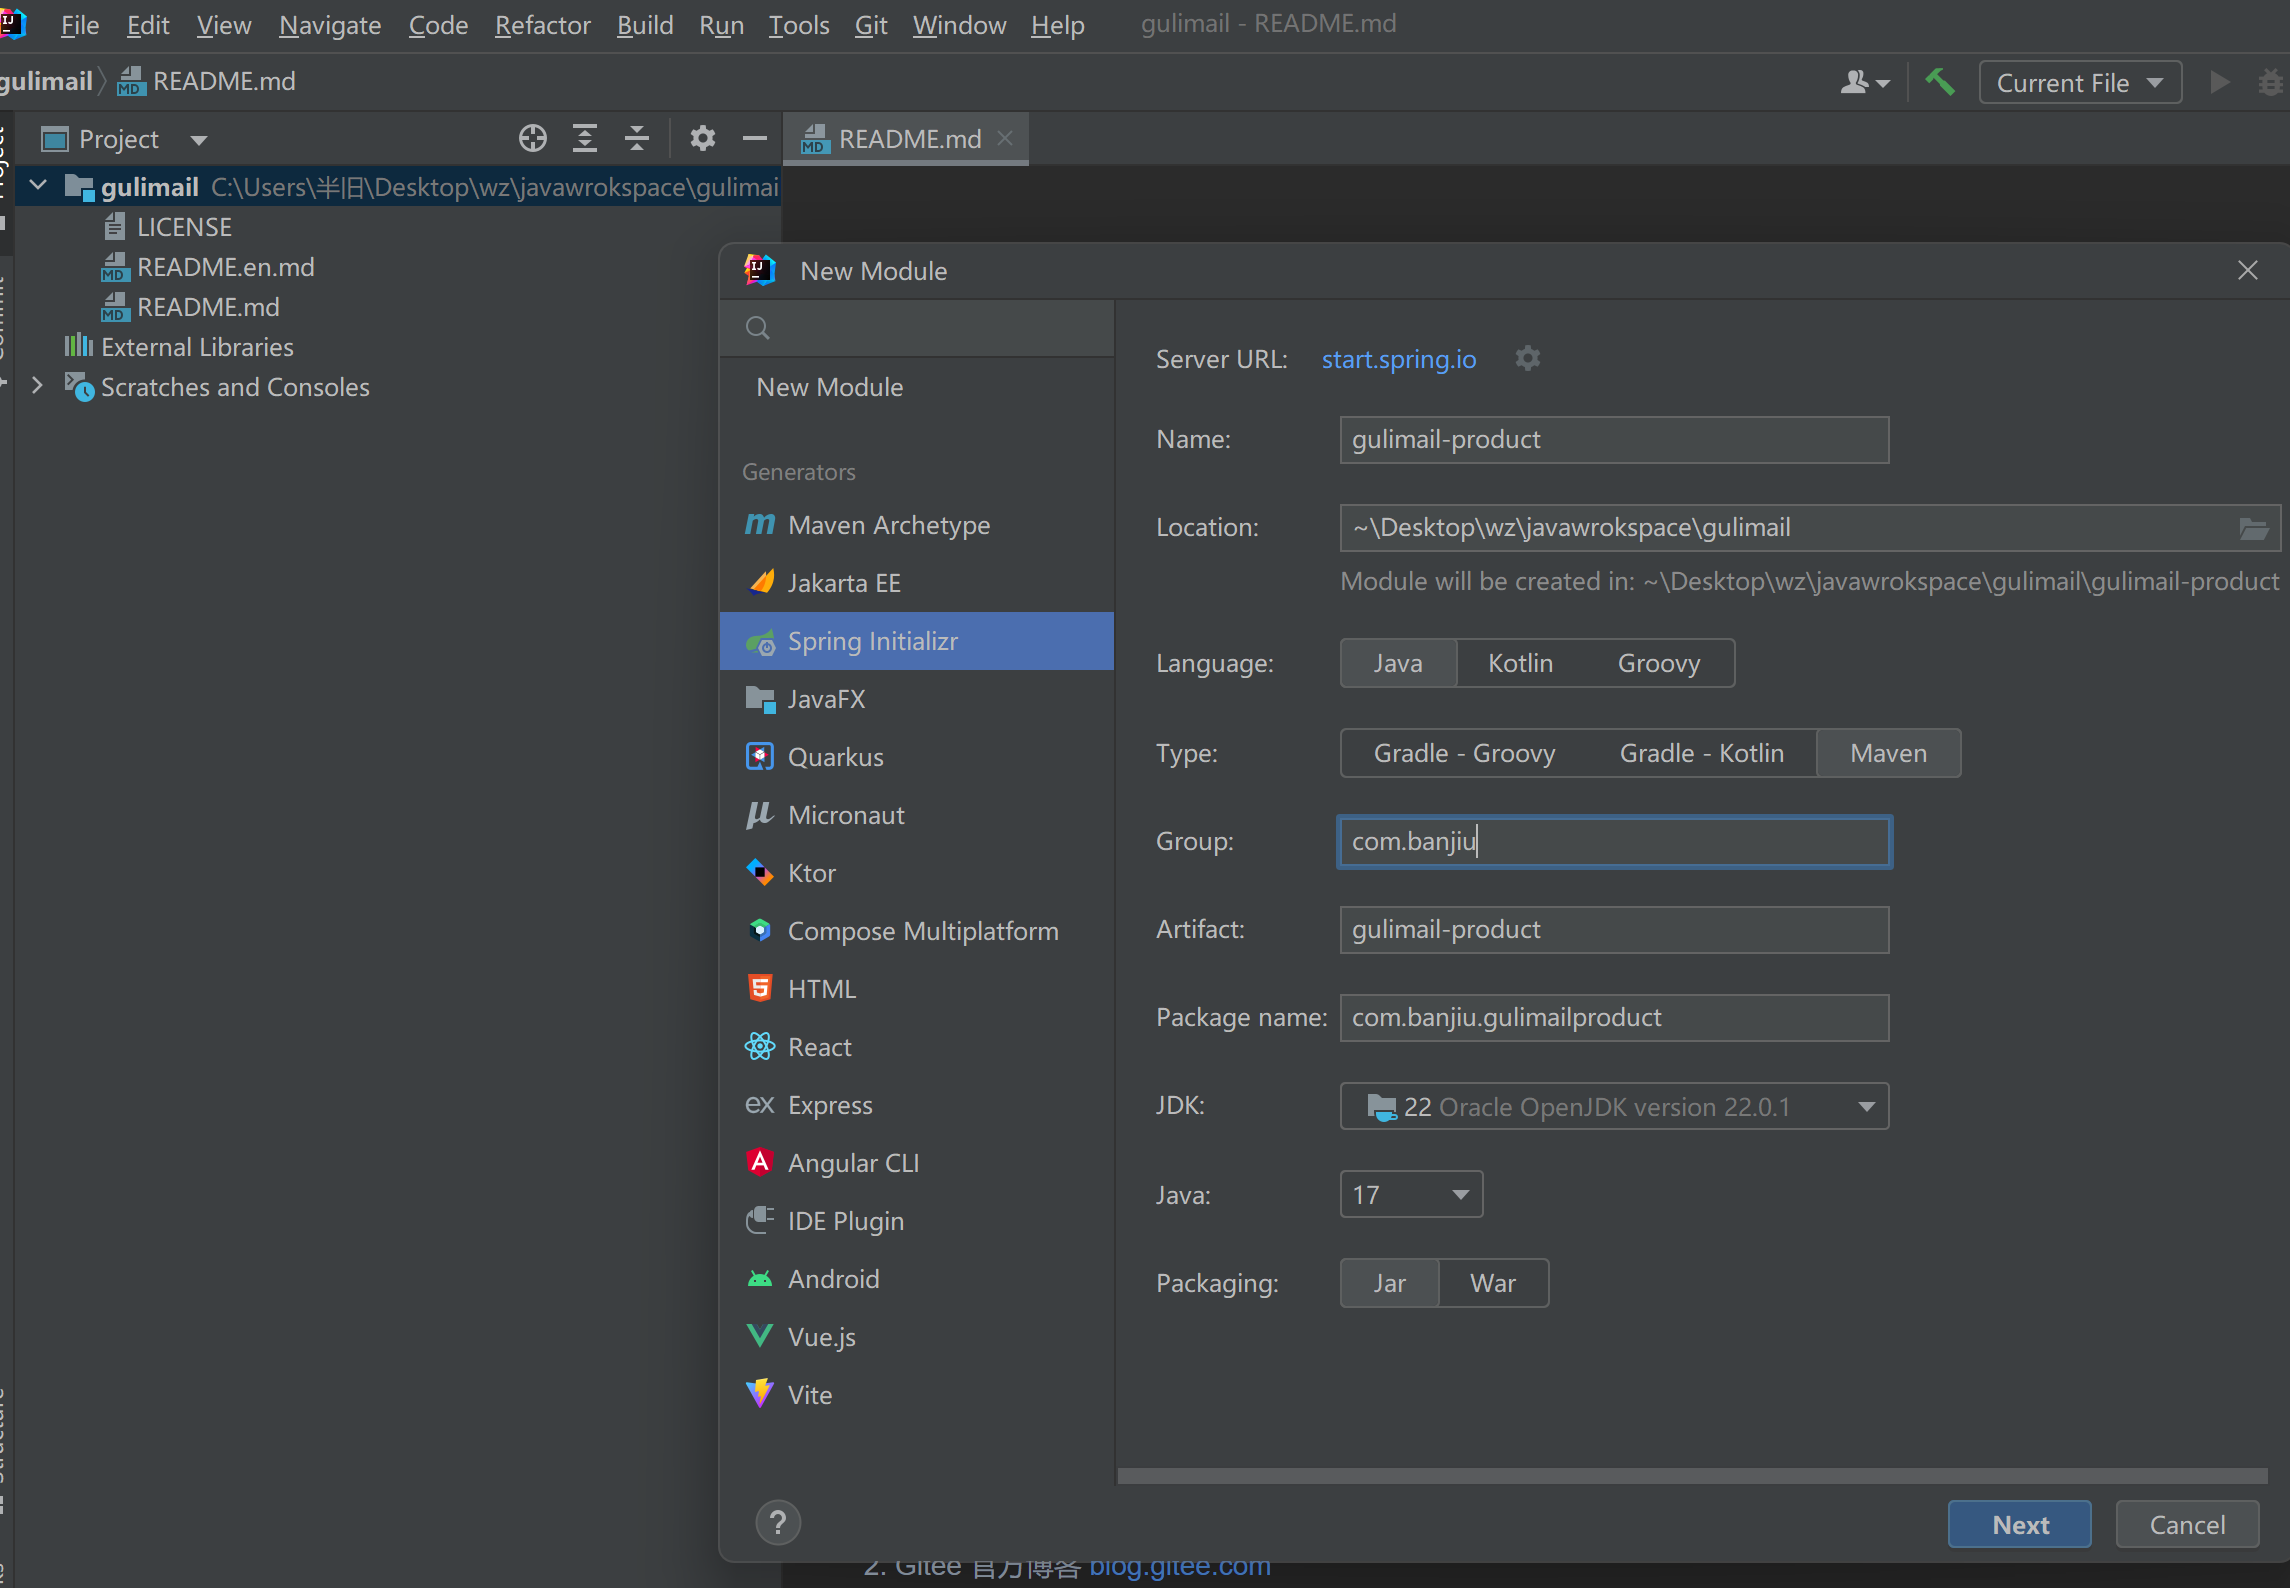Open the start.spring.io link
The image size is (2290, 1588).
(x=1398, y=360)
